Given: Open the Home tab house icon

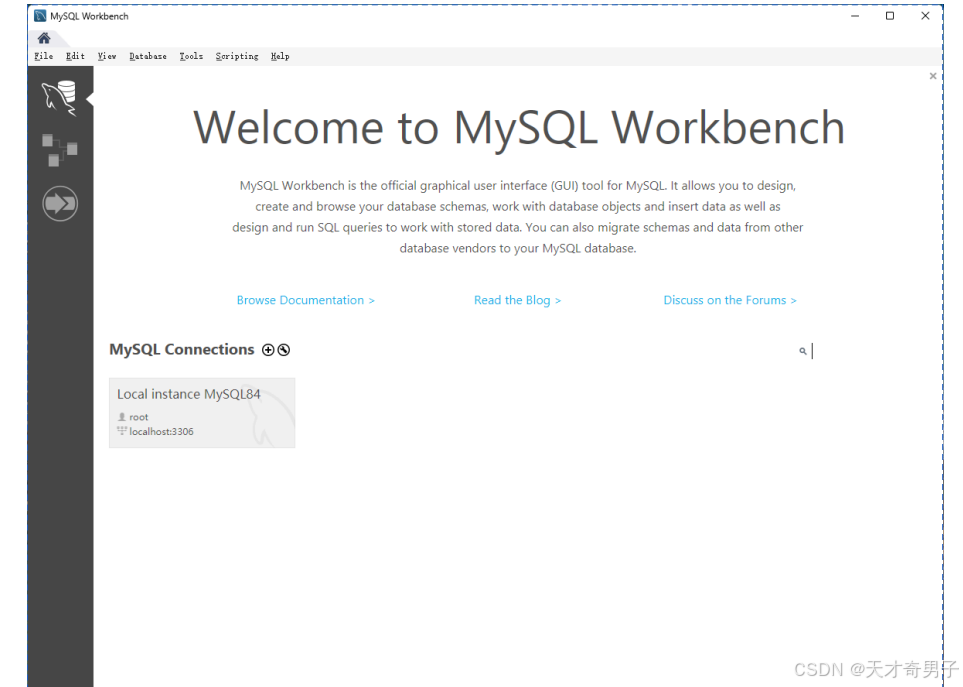Looking at the screenshot, I should 44,38.
